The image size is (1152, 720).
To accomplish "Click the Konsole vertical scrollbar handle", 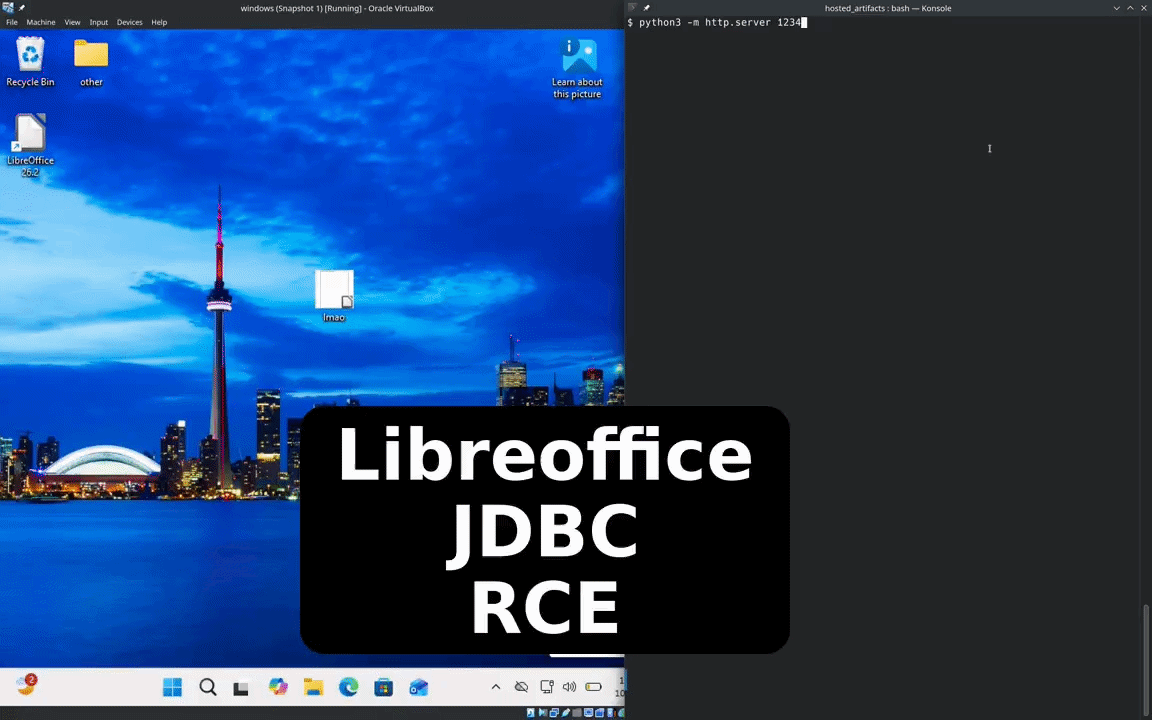I will (1148, 660).
